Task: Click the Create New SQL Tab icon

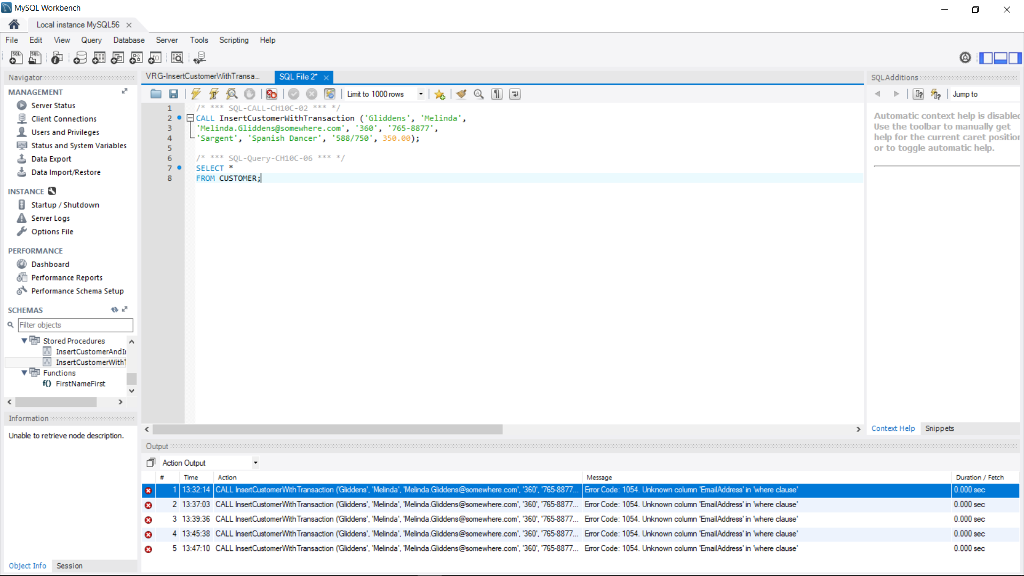Action: click(x=16, y=57)
